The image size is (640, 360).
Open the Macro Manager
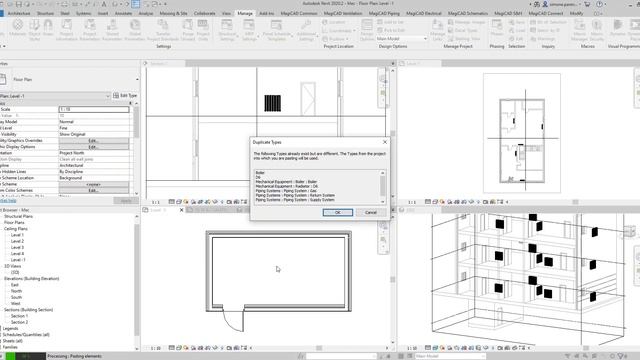[580, 29]
